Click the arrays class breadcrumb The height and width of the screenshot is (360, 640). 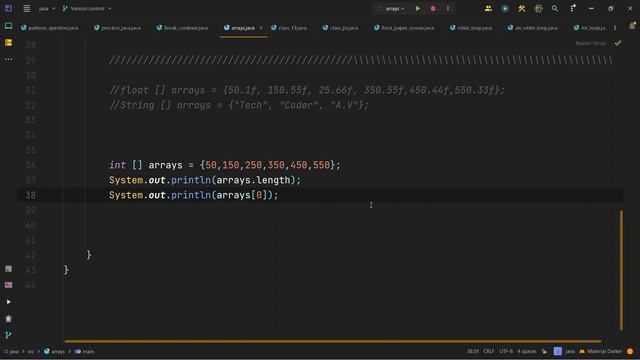pos(54,351)
